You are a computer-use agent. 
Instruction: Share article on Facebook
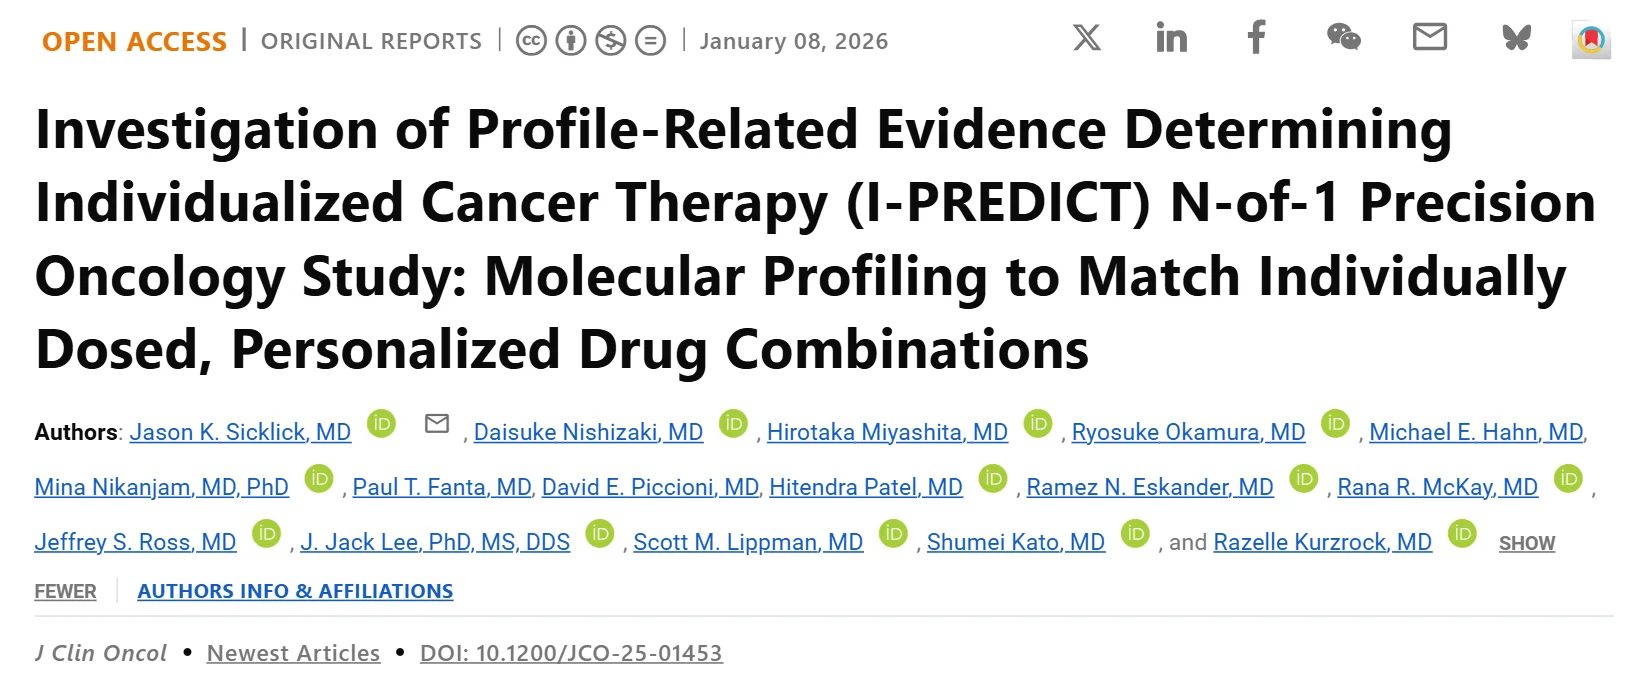click(1256, 38)
